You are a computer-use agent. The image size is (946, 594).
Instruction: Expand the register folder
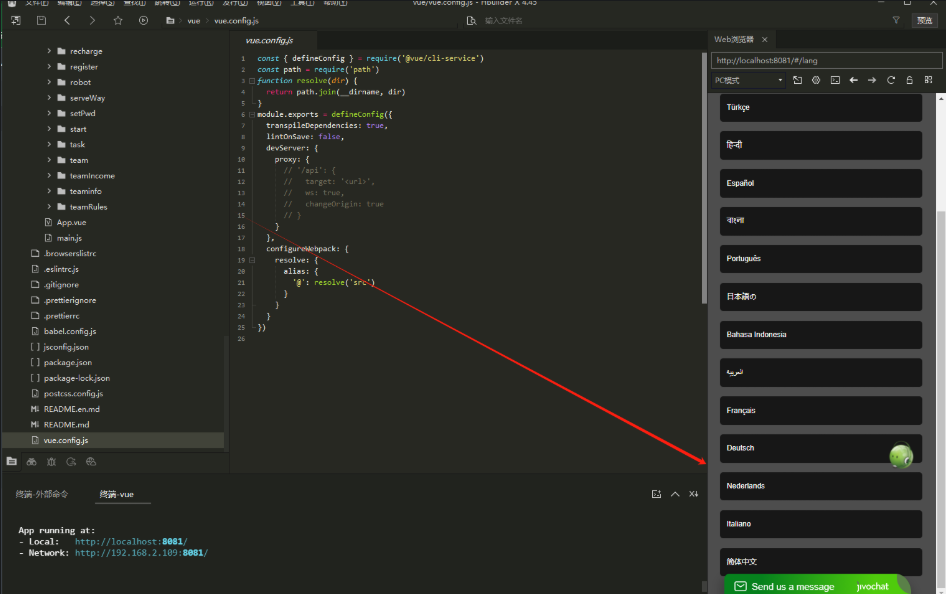[x=49, y=67]
